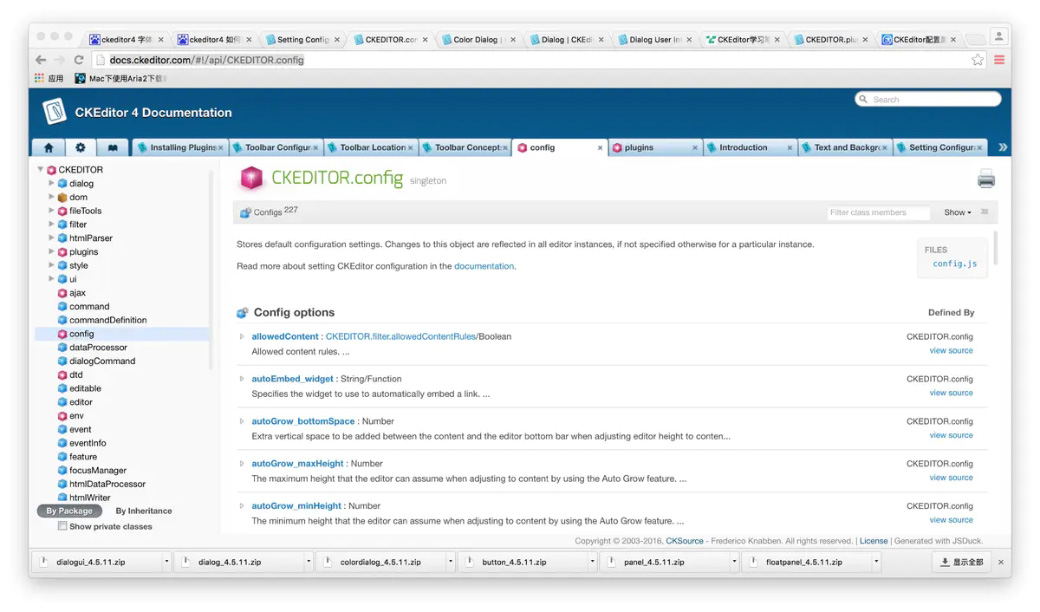Click view source for autoEmbed_widget
The image size is (1040, 612).
[950, 393]
